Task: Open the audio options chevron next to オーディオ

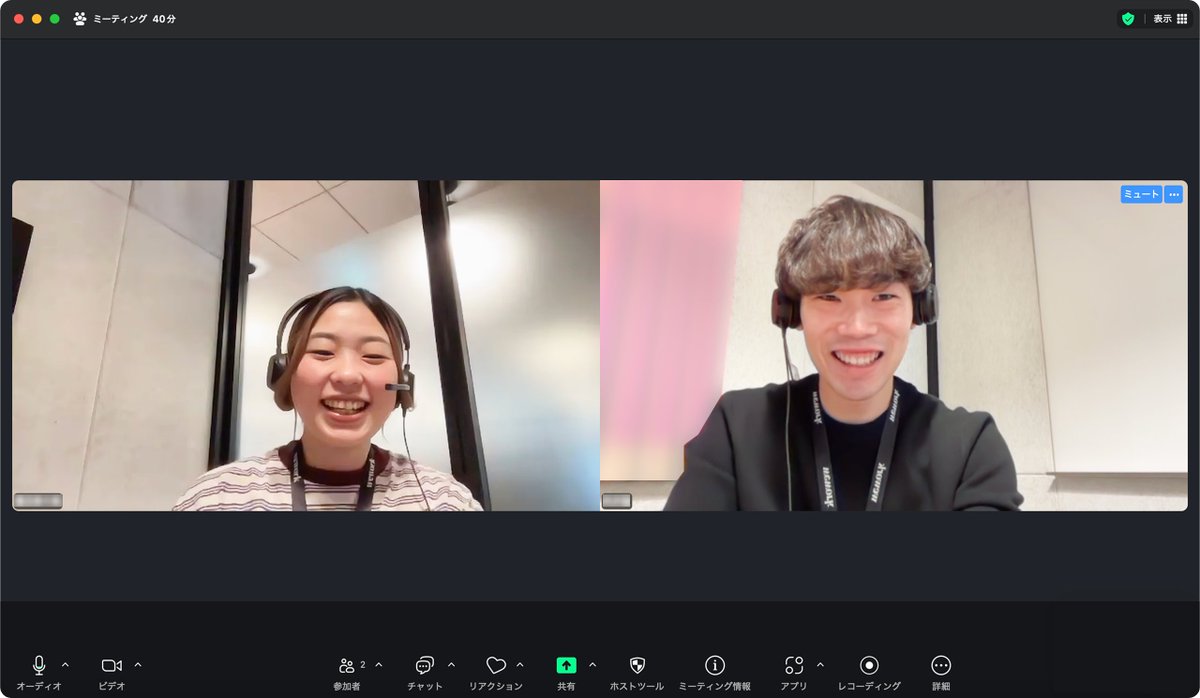Action: click(64, 664)
